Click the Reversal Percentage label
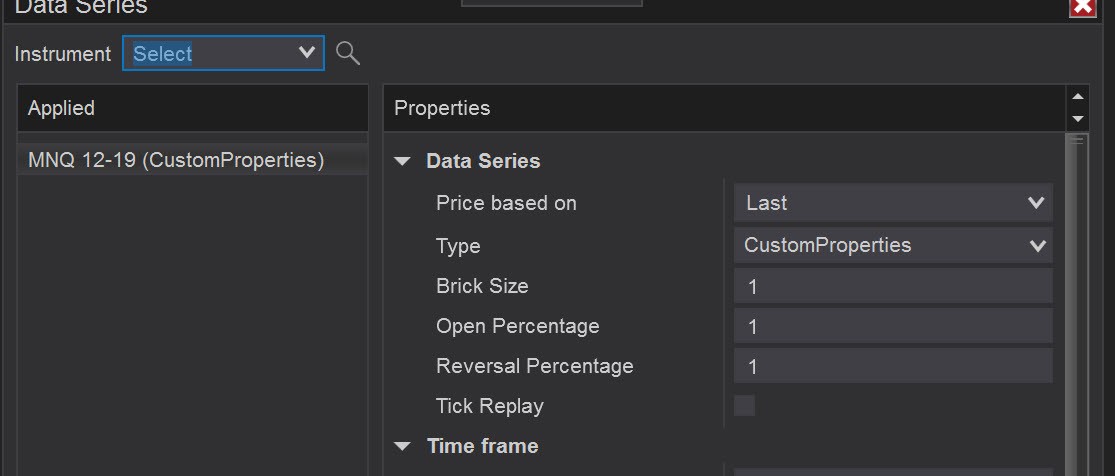Viewport: 1115px width, 476px height. point(535,366)
